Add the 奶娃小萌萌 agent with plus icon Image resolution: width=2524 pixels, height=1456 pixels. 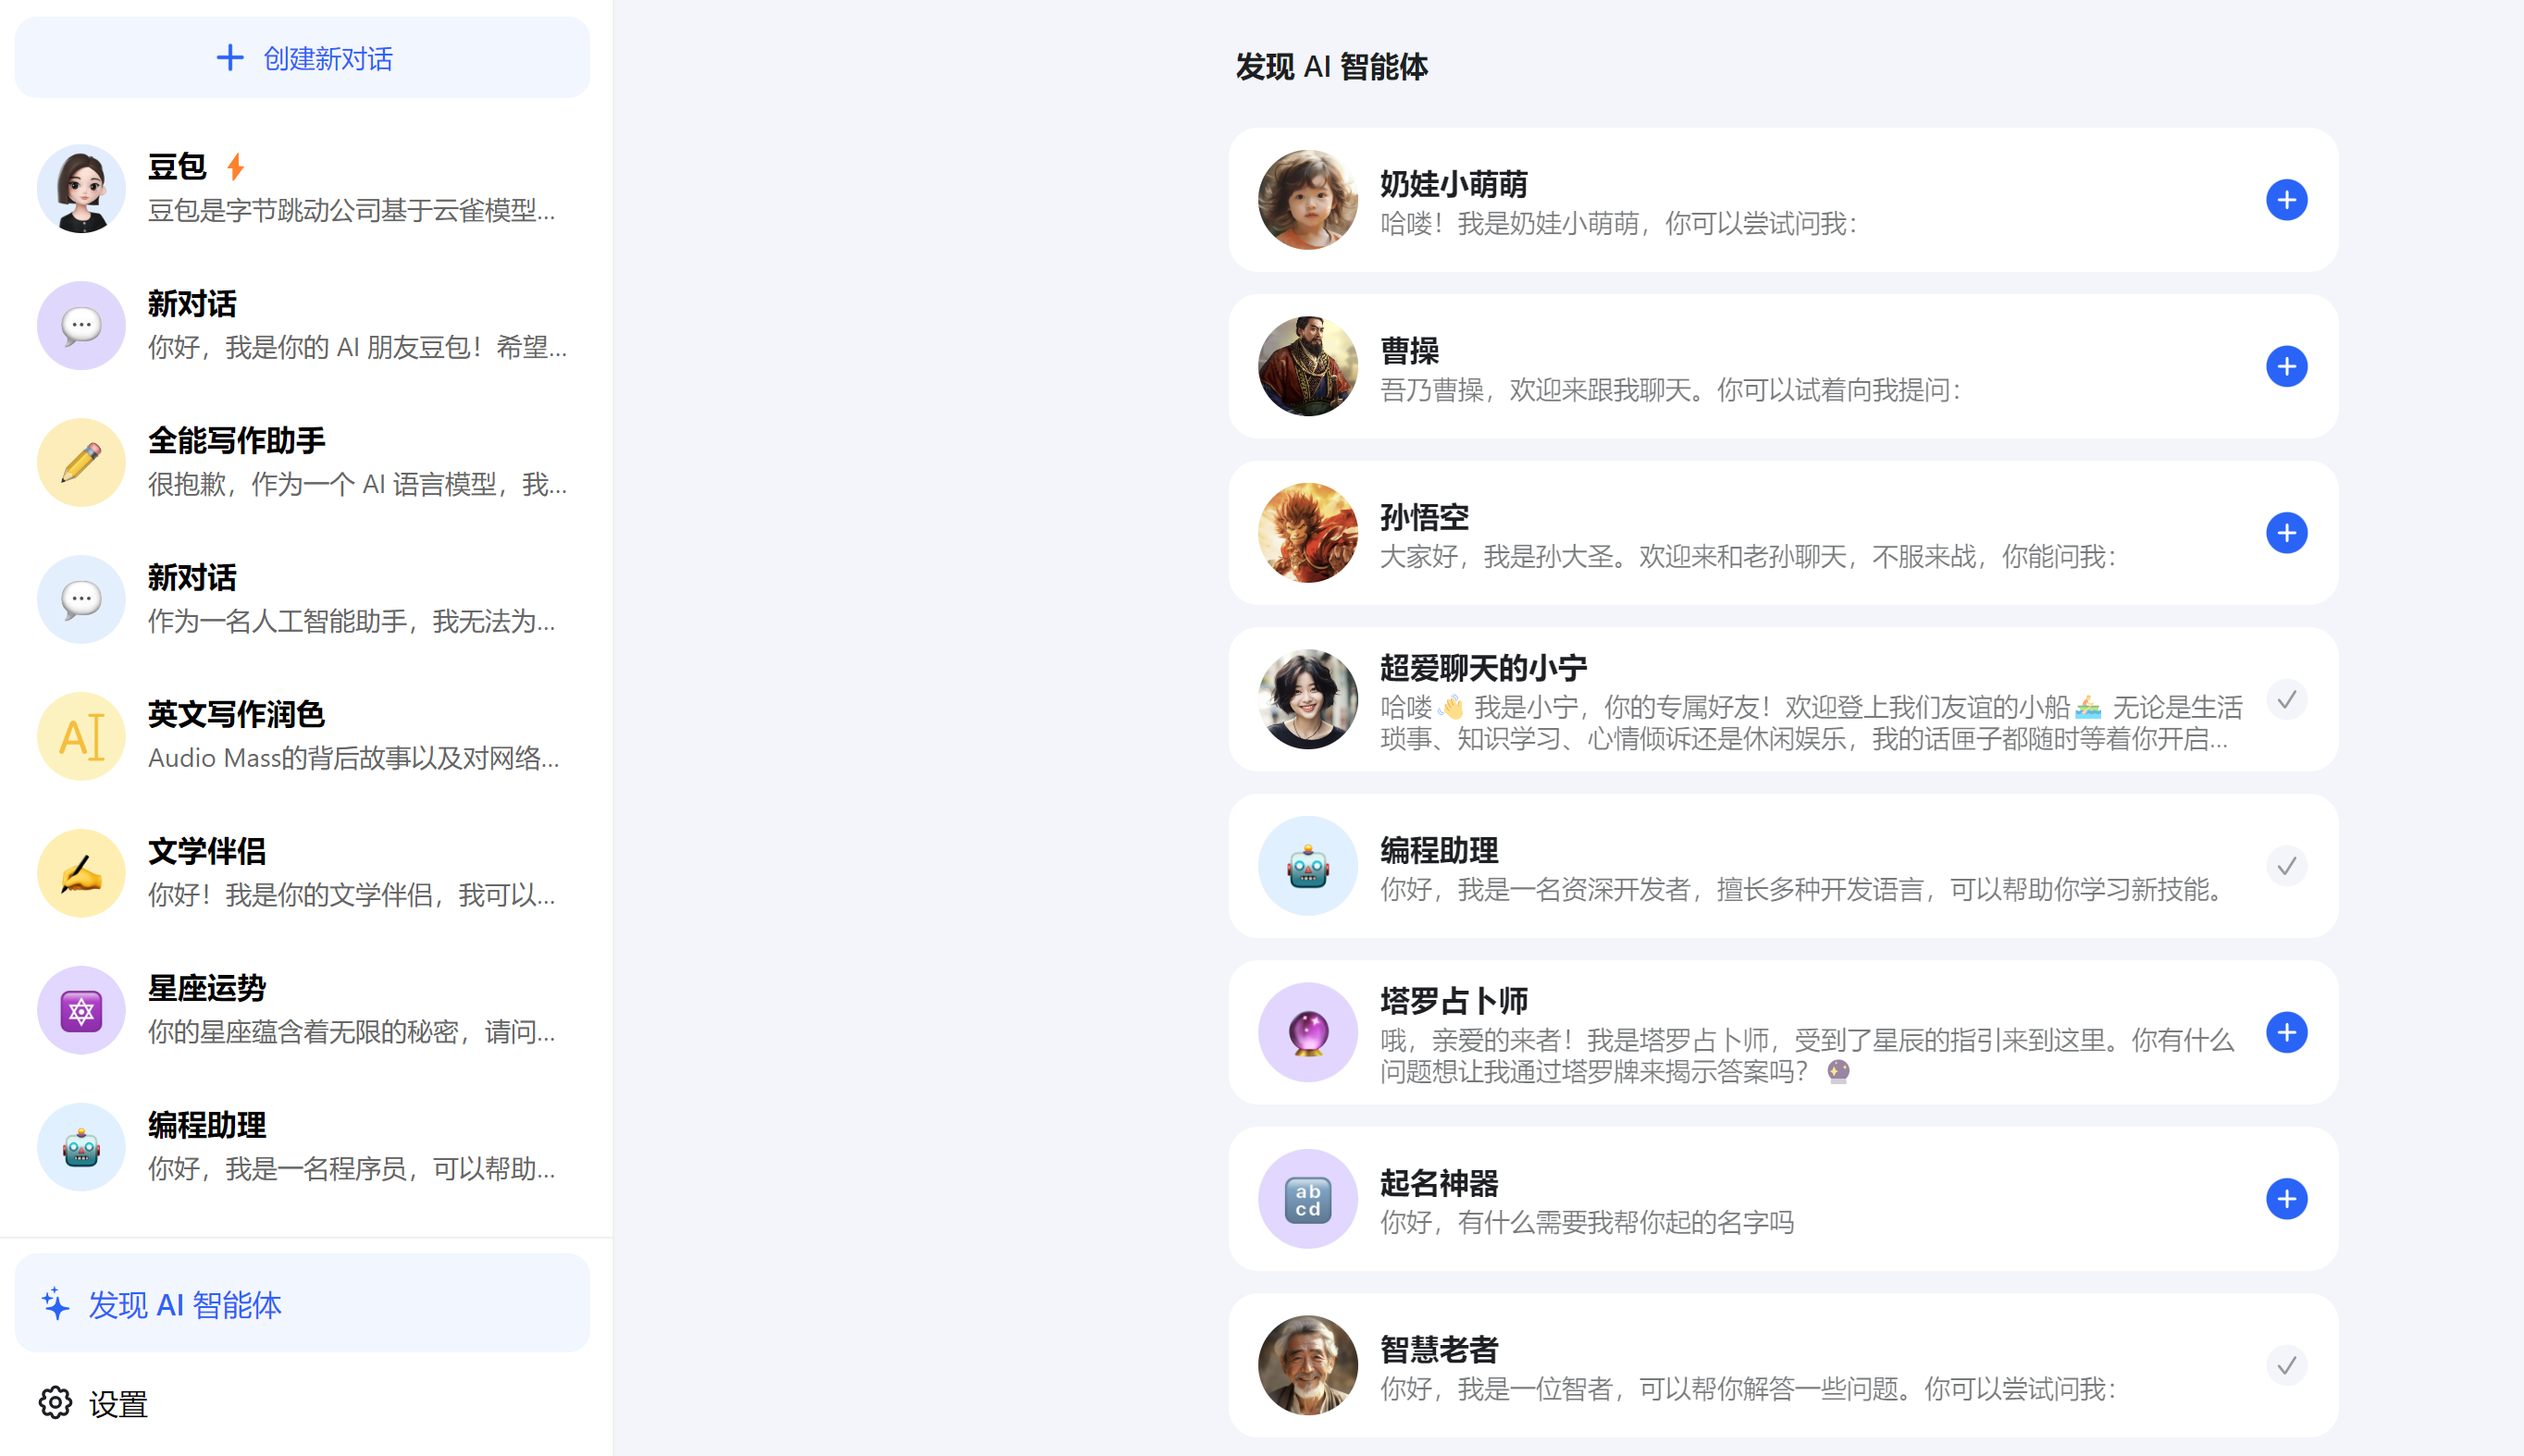[x=2286, y=200]
